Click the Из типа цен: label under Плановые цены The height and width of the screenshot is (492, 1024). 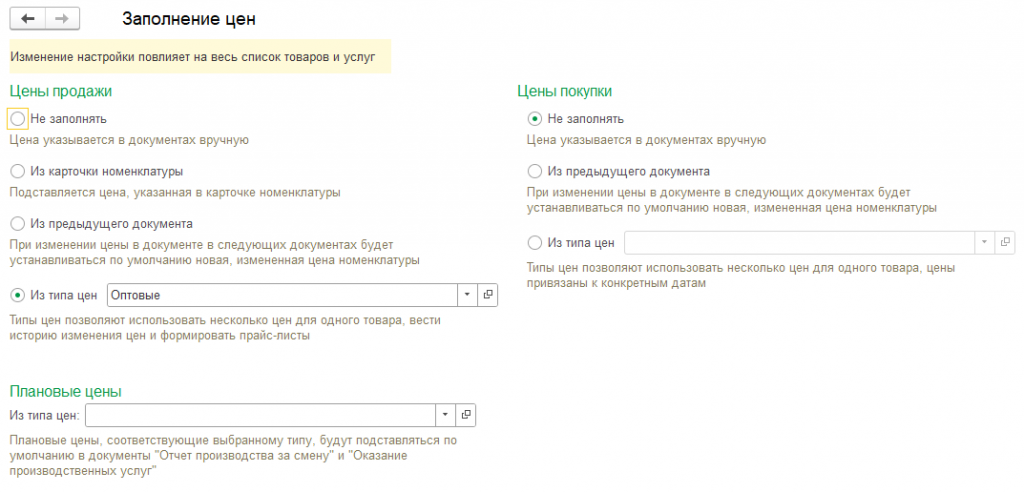45,415
